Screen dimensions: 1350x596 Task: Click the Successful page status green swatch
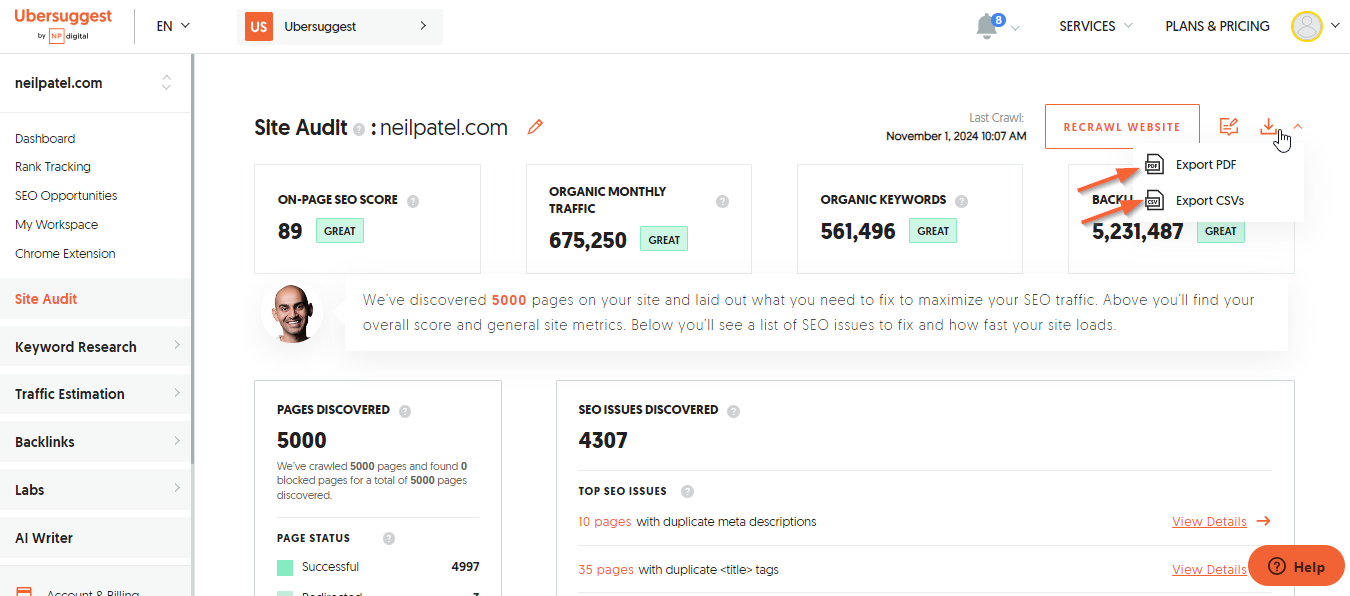285,568
